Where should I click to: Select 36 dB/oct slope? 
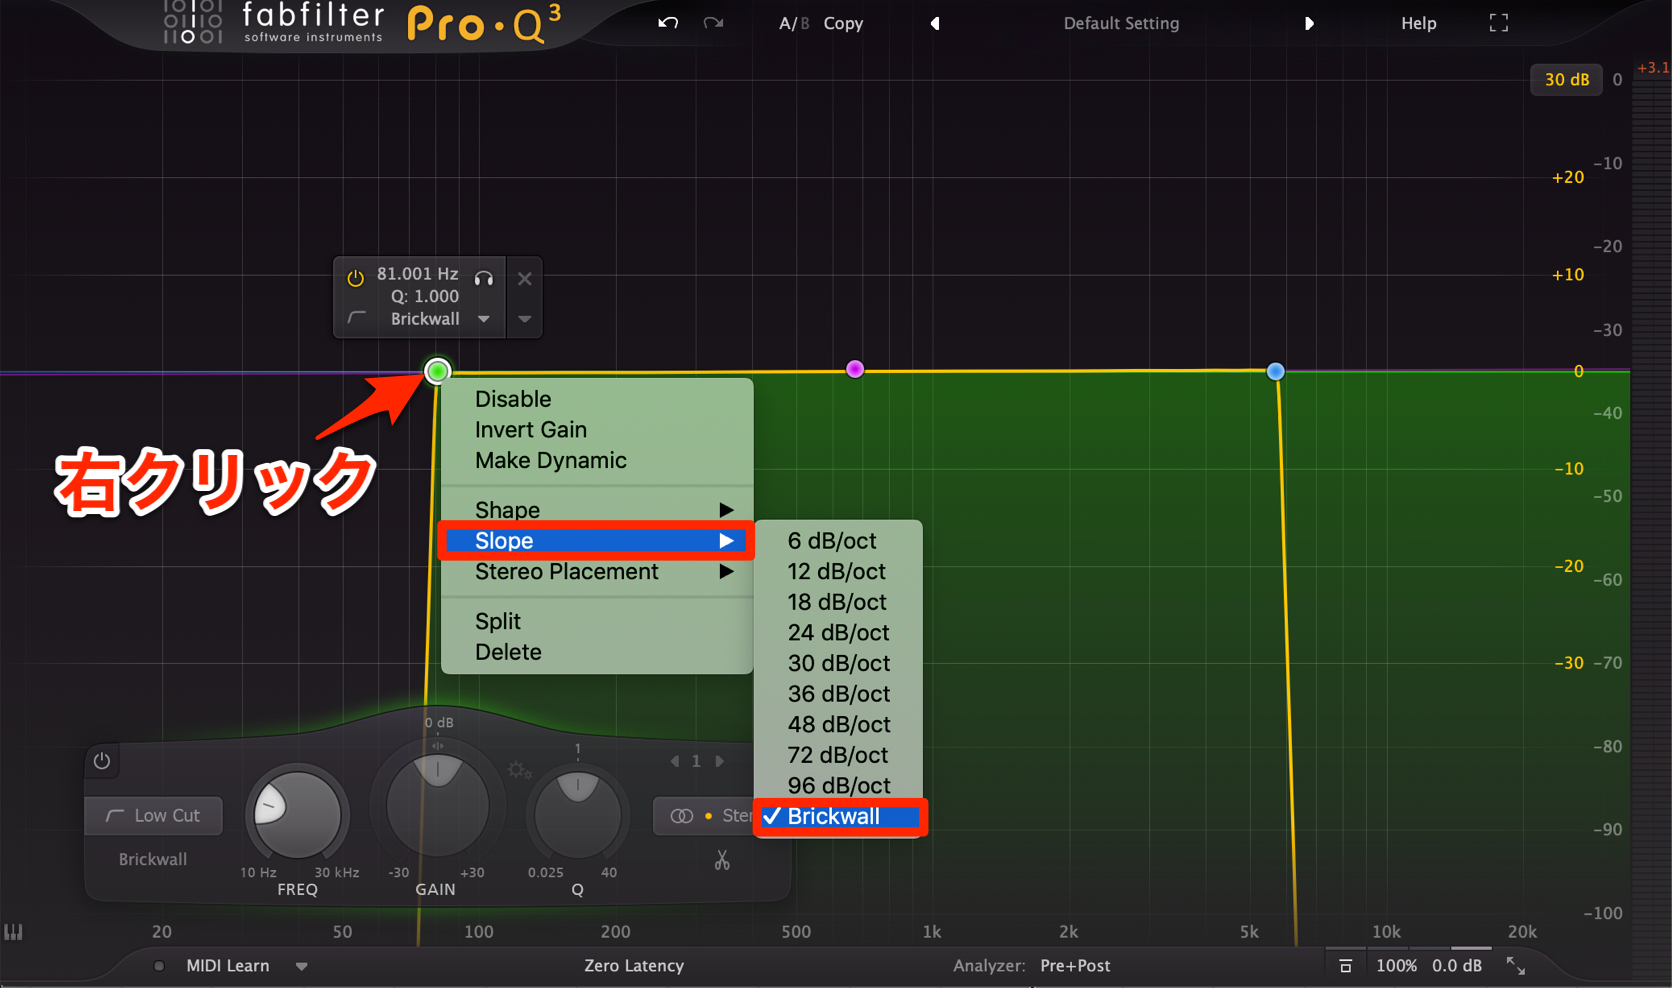(x=838, y=694)
